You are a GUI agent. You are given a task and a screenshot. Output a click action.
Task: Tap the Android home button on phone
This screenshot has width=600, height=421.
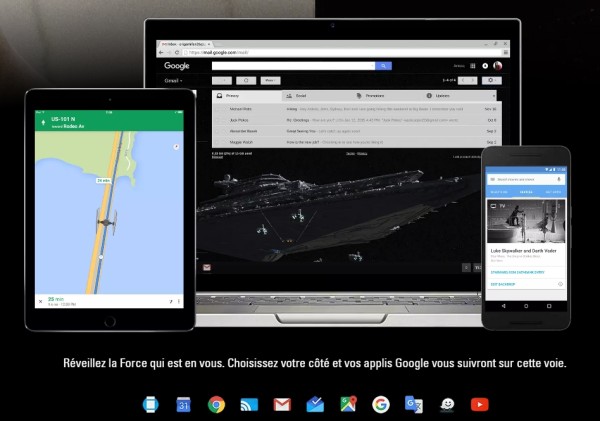point(526,306)
